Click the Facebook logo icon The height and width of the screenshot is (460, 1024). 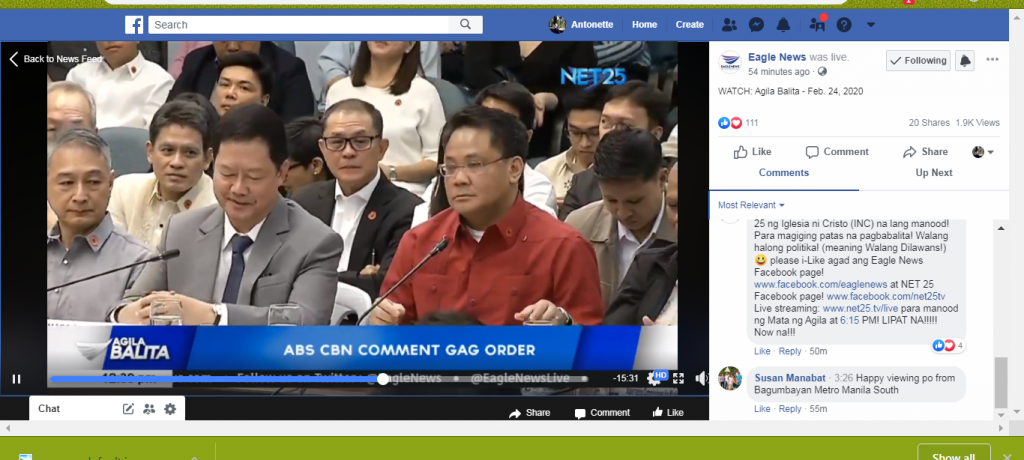click(x=134, y=25)
